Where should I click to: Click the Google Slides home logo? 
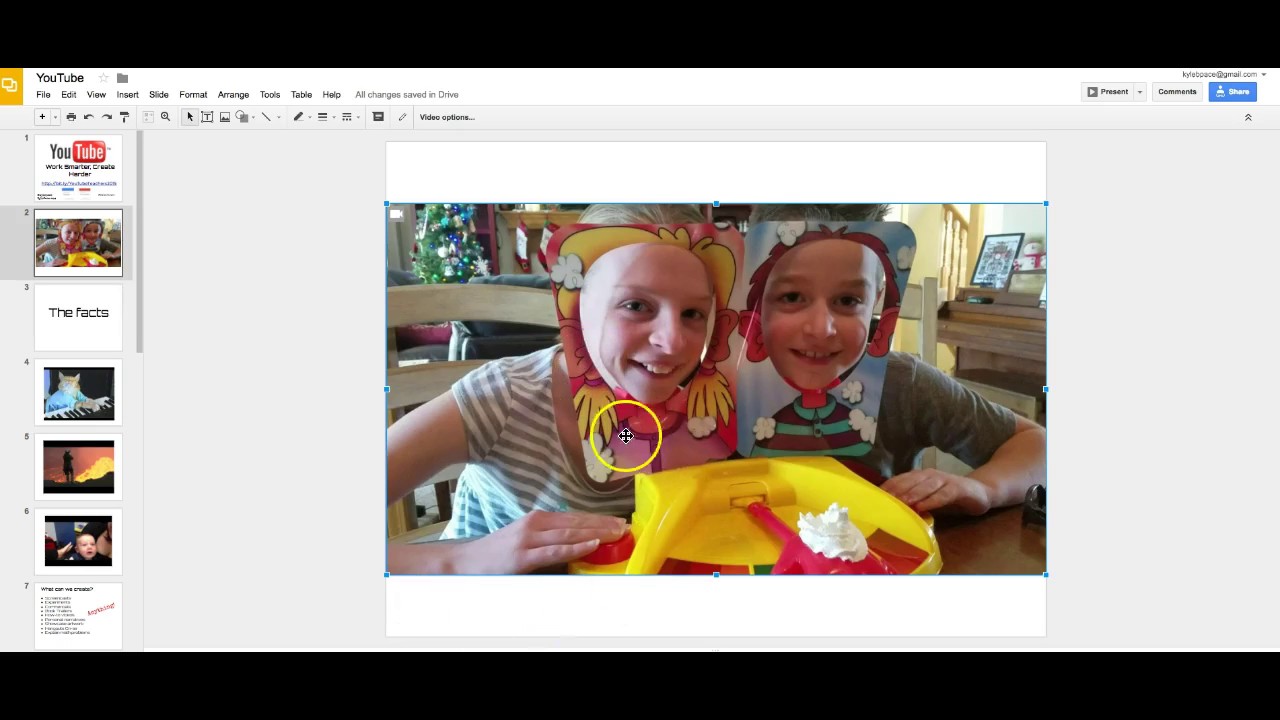(10, 86)
